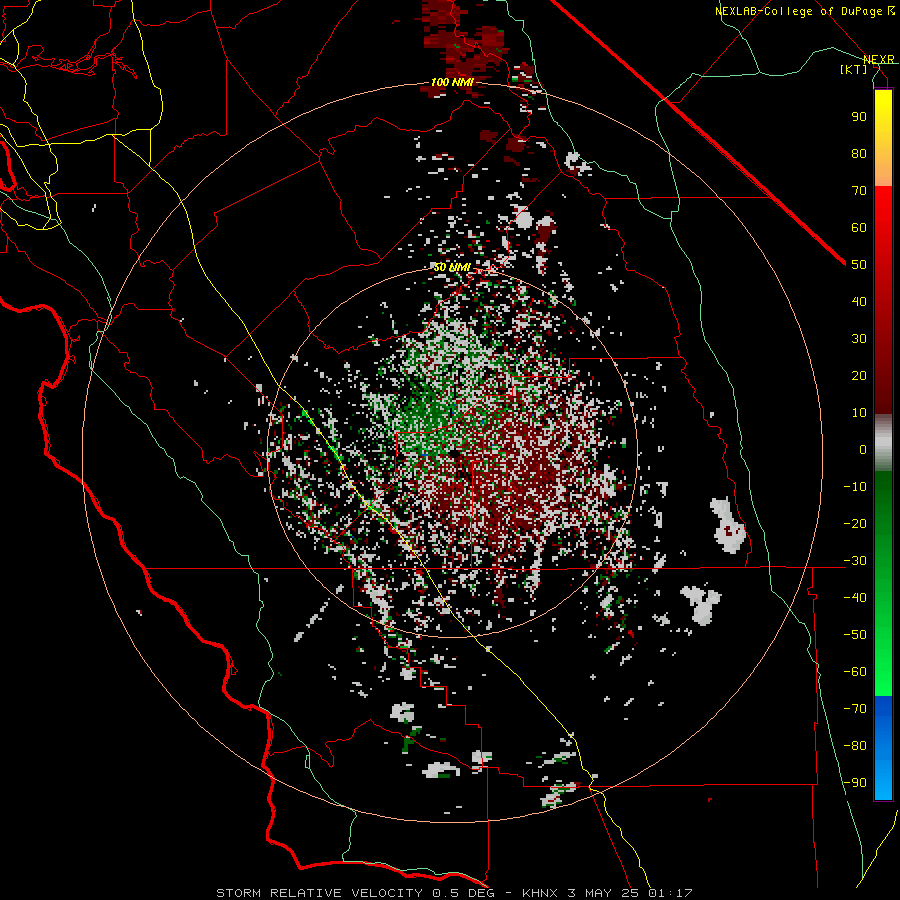Image resolution: width=900 pixels, height=900 pixels.
Task: Click the 01:17 timestamp
Action: click(x=670, y=893)
